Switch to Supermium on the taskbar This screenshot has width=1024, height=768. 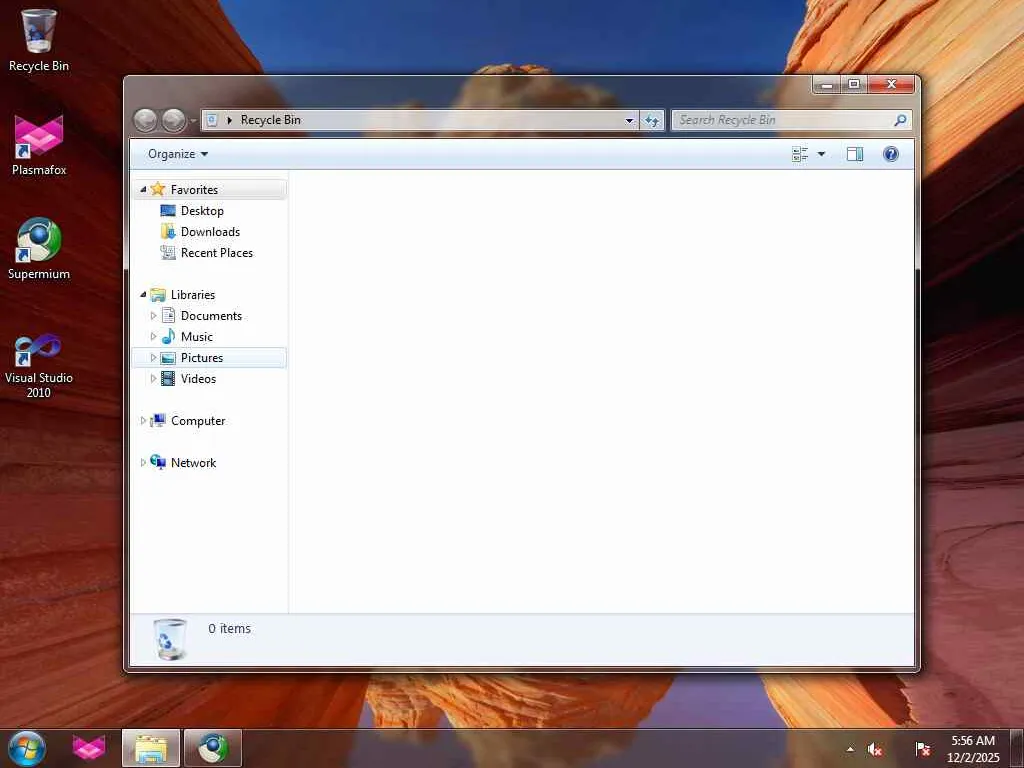pyautogui.click(x=213, y=748)
